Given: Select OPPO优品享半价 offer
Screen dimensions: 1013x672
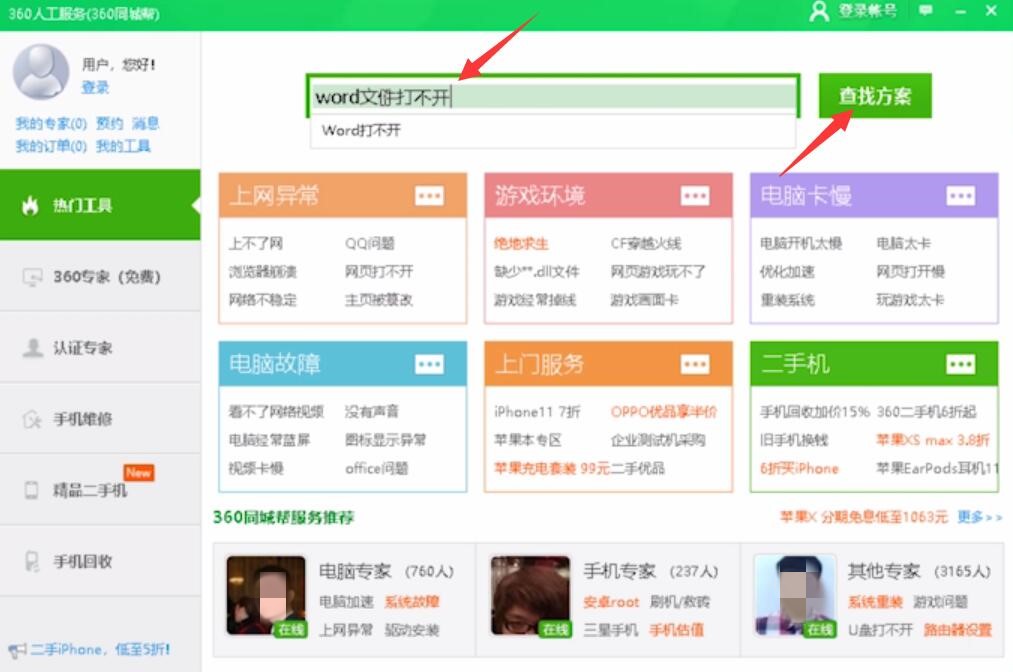Looking at the screenshot, I should pos(664,412).
